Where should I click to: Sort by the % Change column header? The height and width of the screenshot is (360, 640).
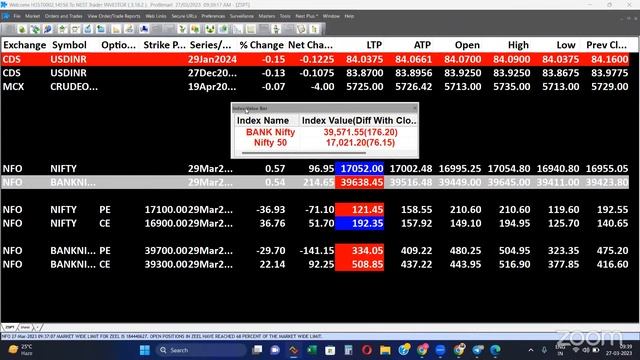point(261,45)
